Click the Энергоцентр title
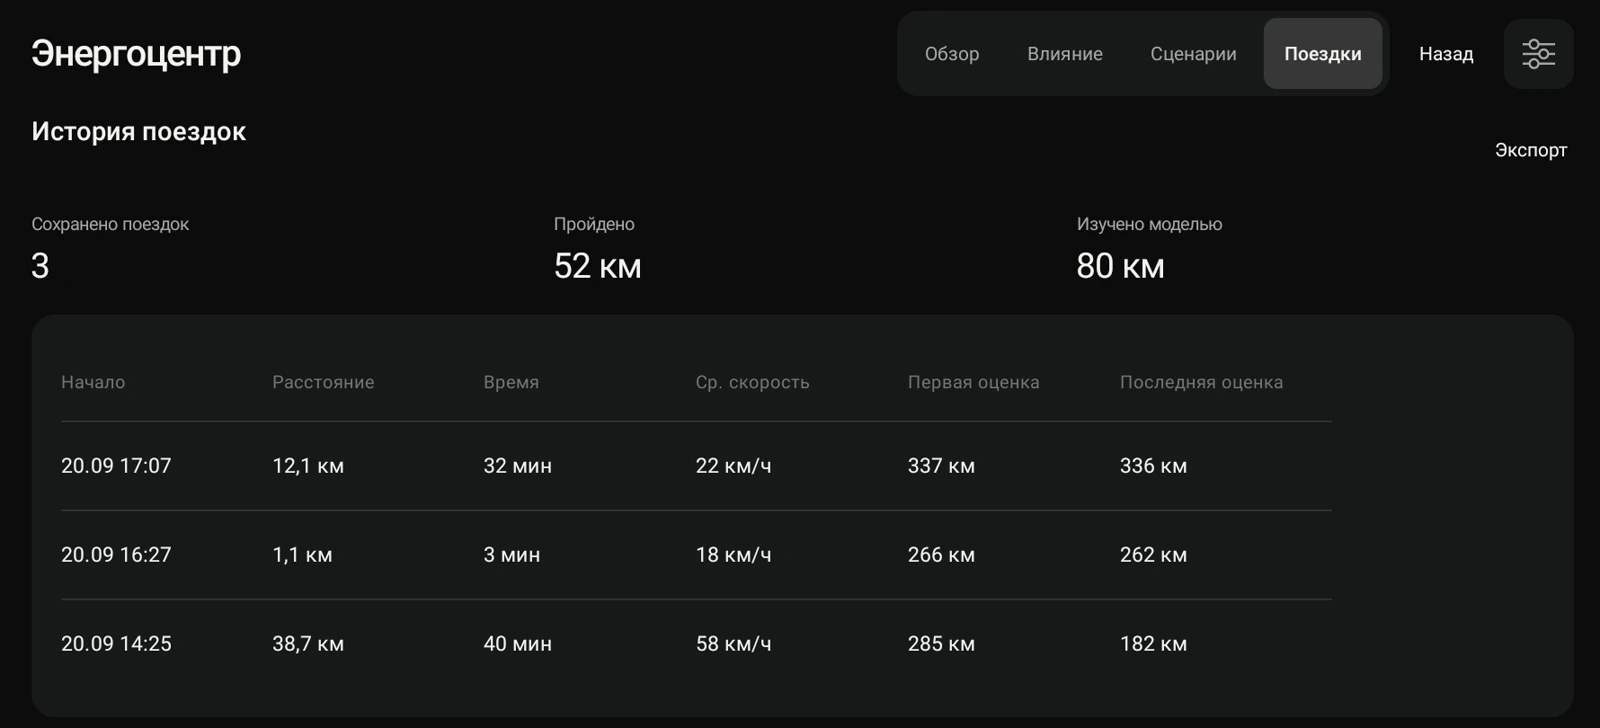 pyautogui.click(x=136, y=54)
